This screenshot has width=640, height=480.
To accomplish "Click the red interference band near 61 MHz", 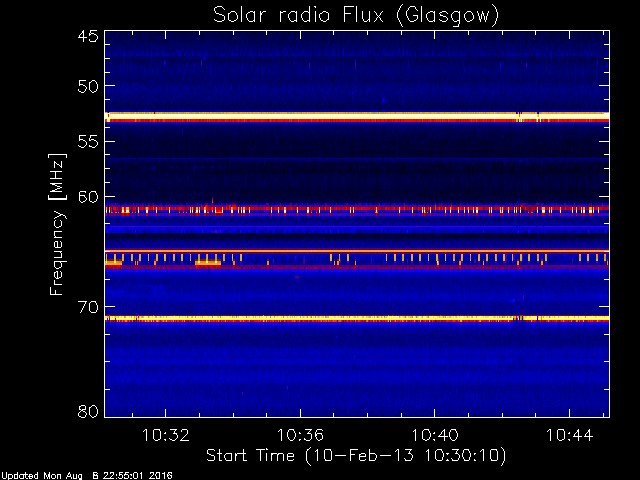I will (357, 209).
